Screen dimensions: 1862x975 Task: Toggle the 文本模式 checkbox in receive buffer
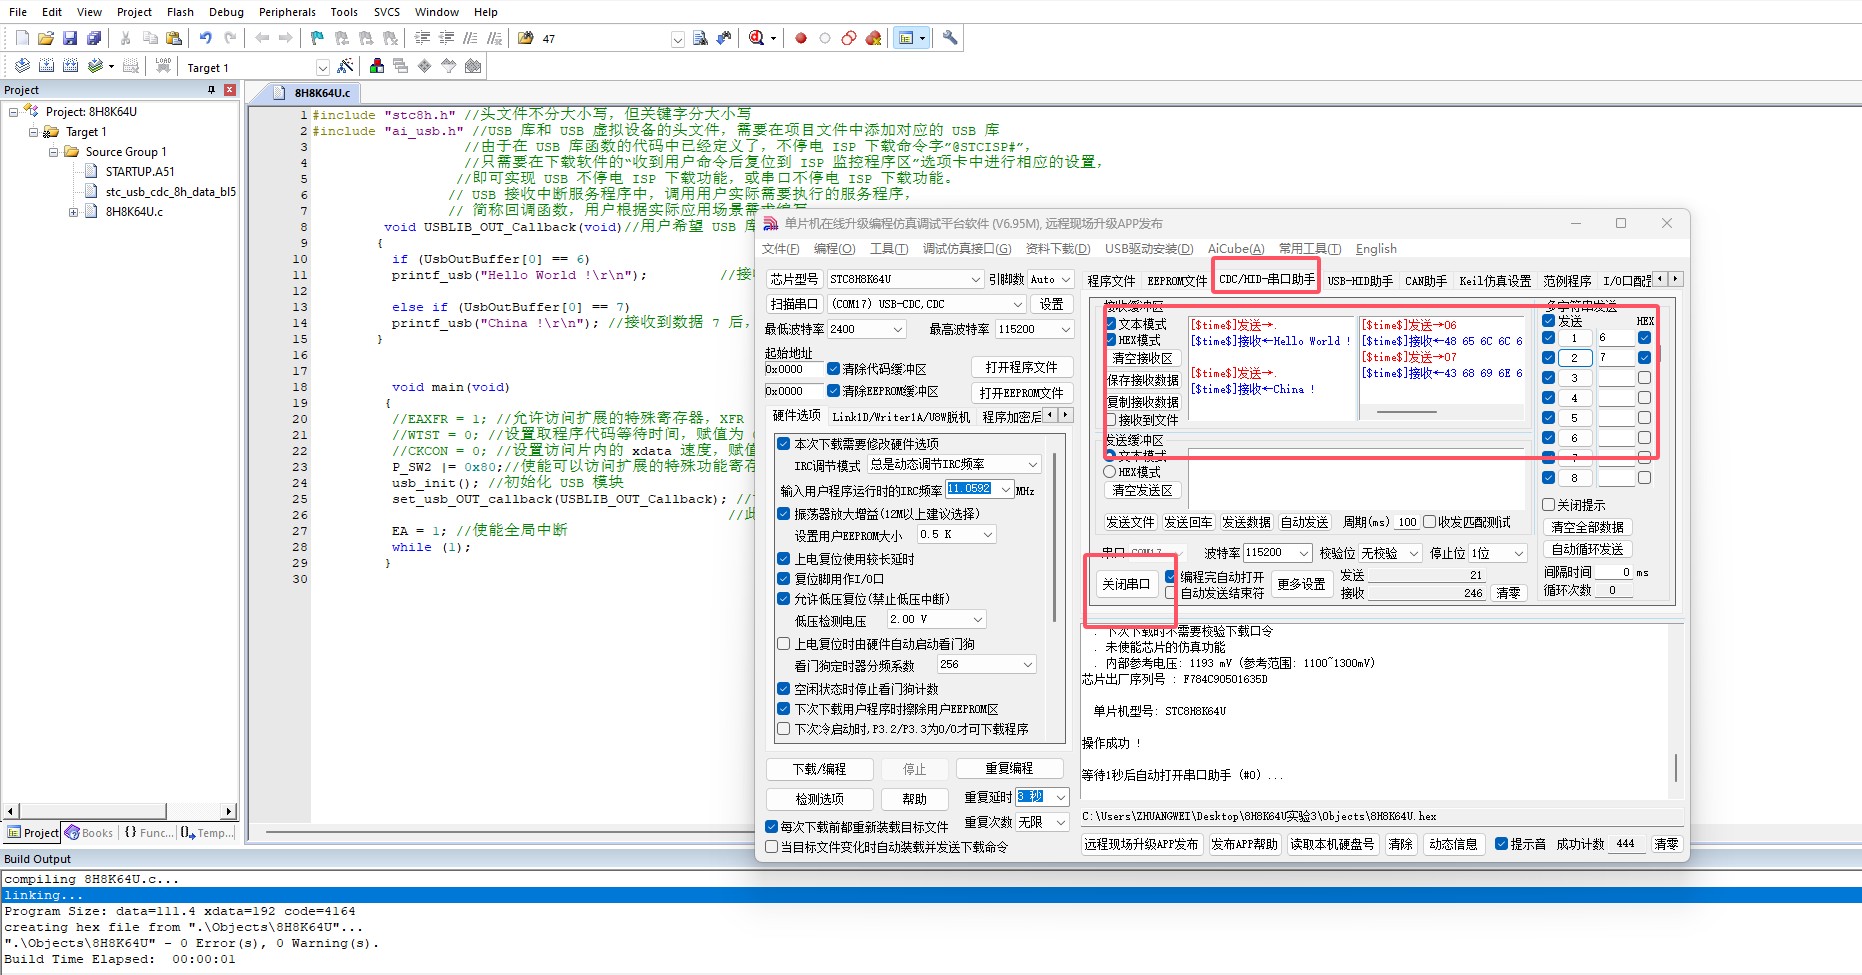point(1111,324)
